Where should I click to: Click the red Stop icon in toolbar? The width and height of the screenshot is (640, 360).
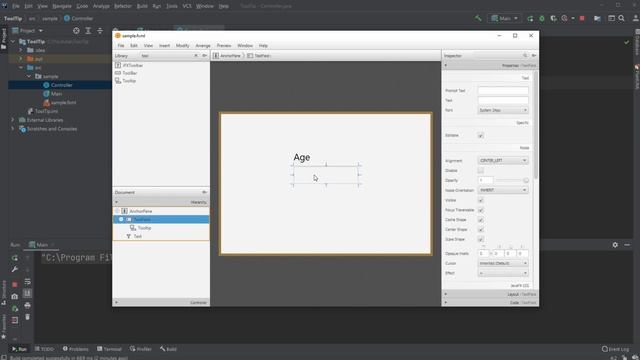pos(582,18)
